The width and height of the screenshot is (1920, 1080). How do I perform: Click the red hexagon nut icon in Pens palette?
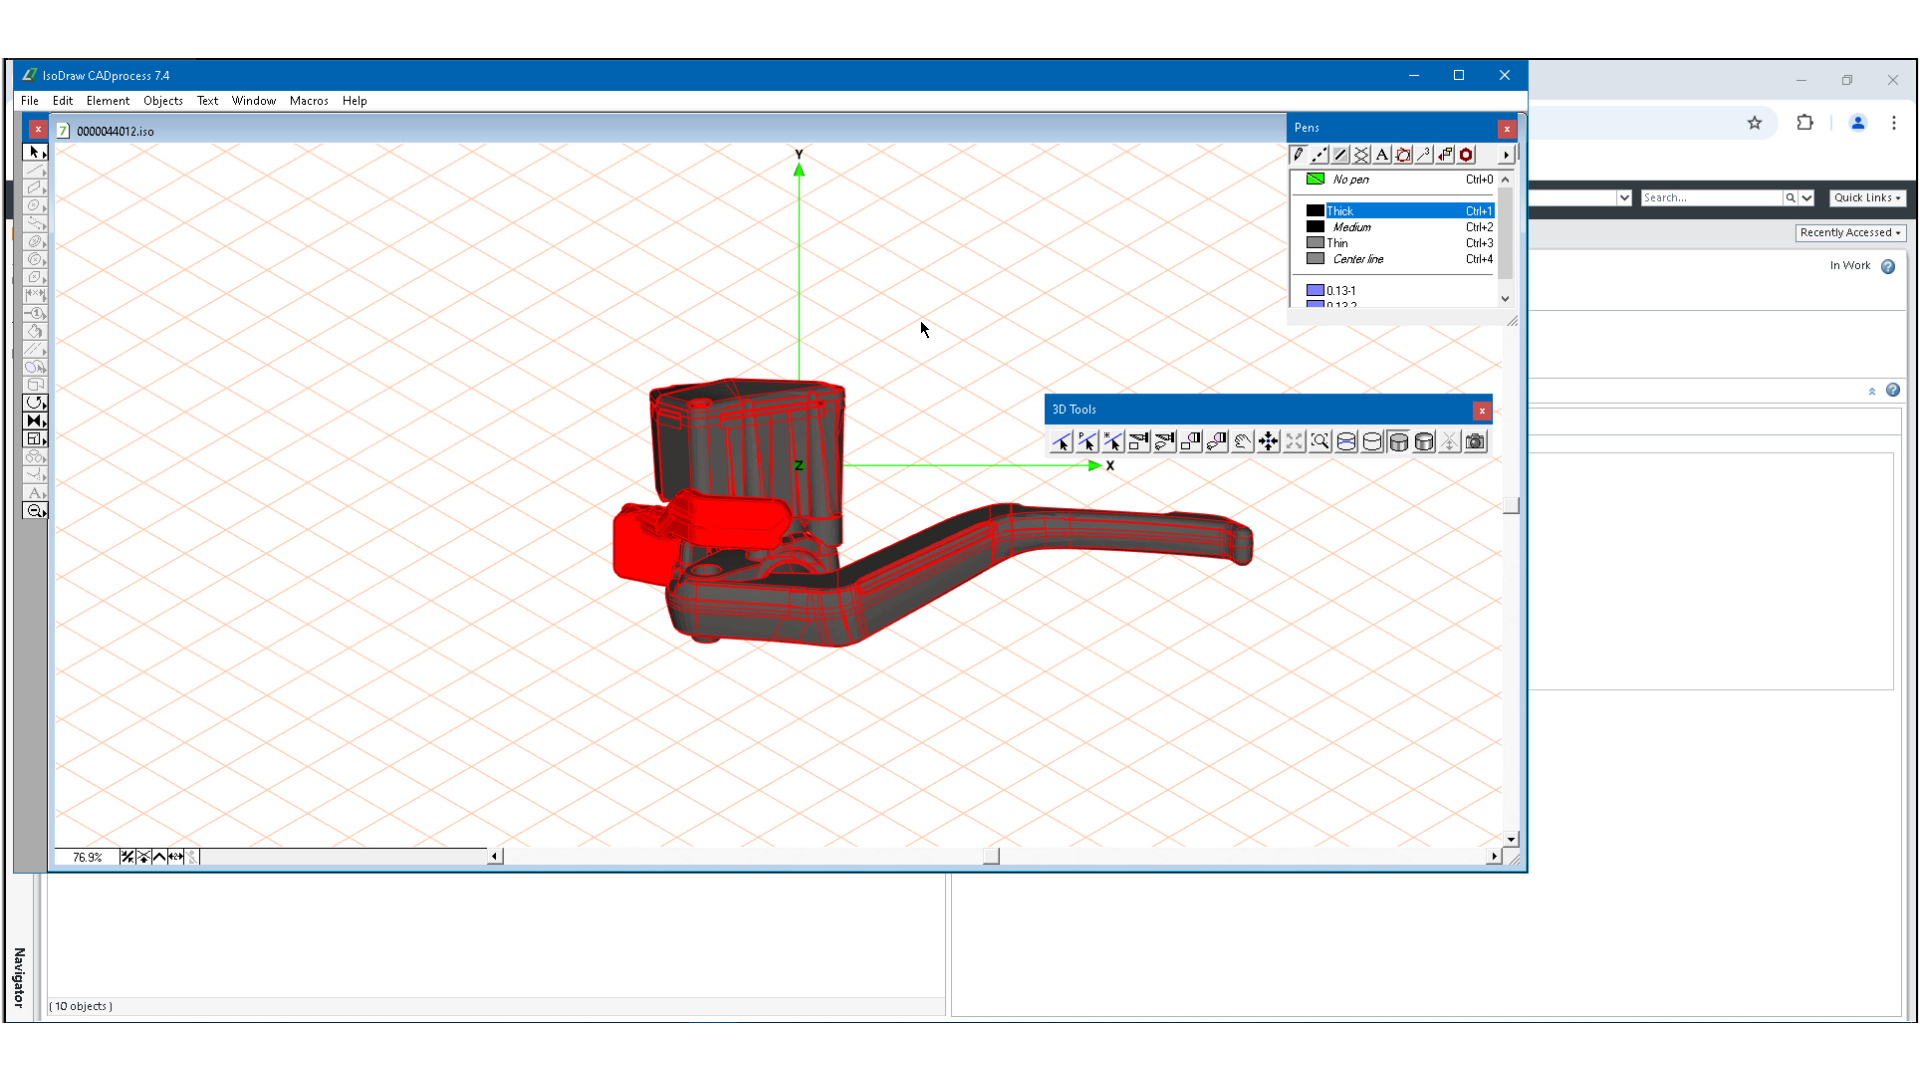[x=1466, y=155]
